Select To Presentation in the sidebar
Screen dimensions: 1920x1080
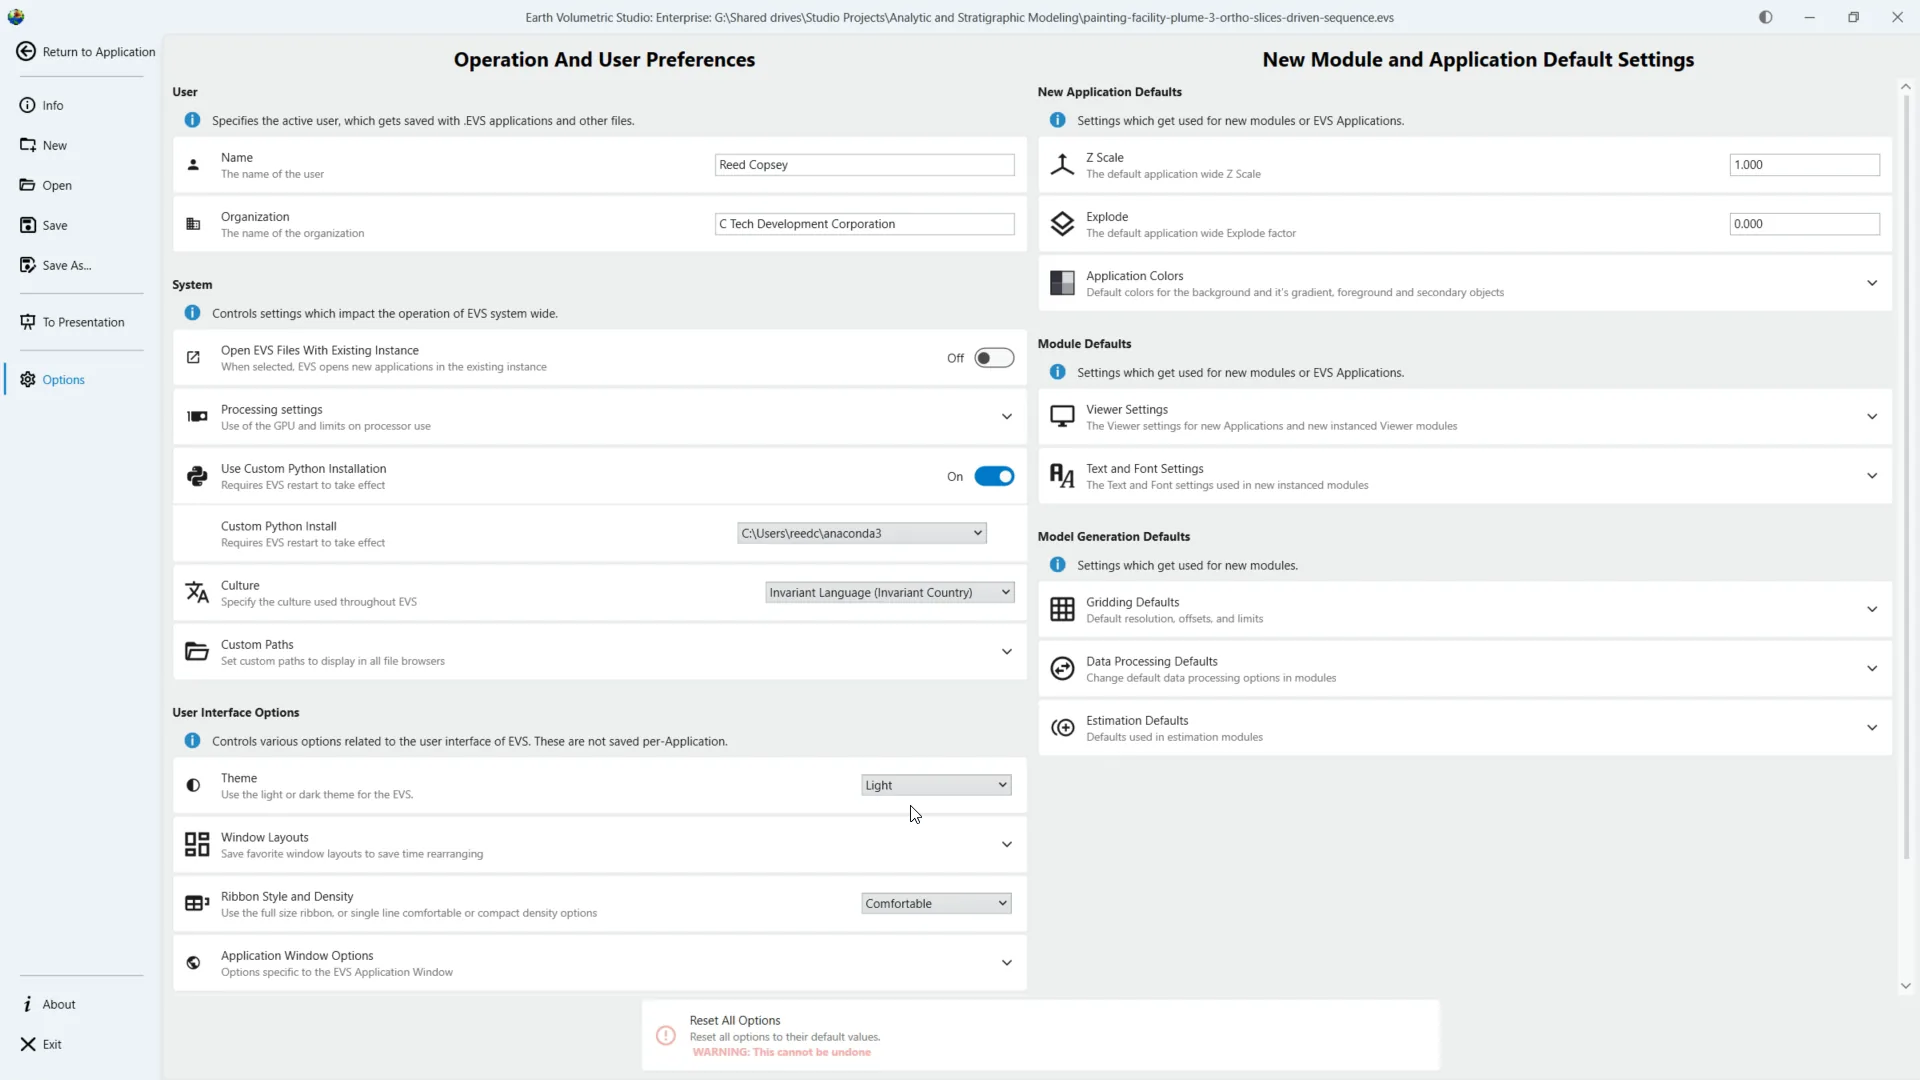(72, 322)
